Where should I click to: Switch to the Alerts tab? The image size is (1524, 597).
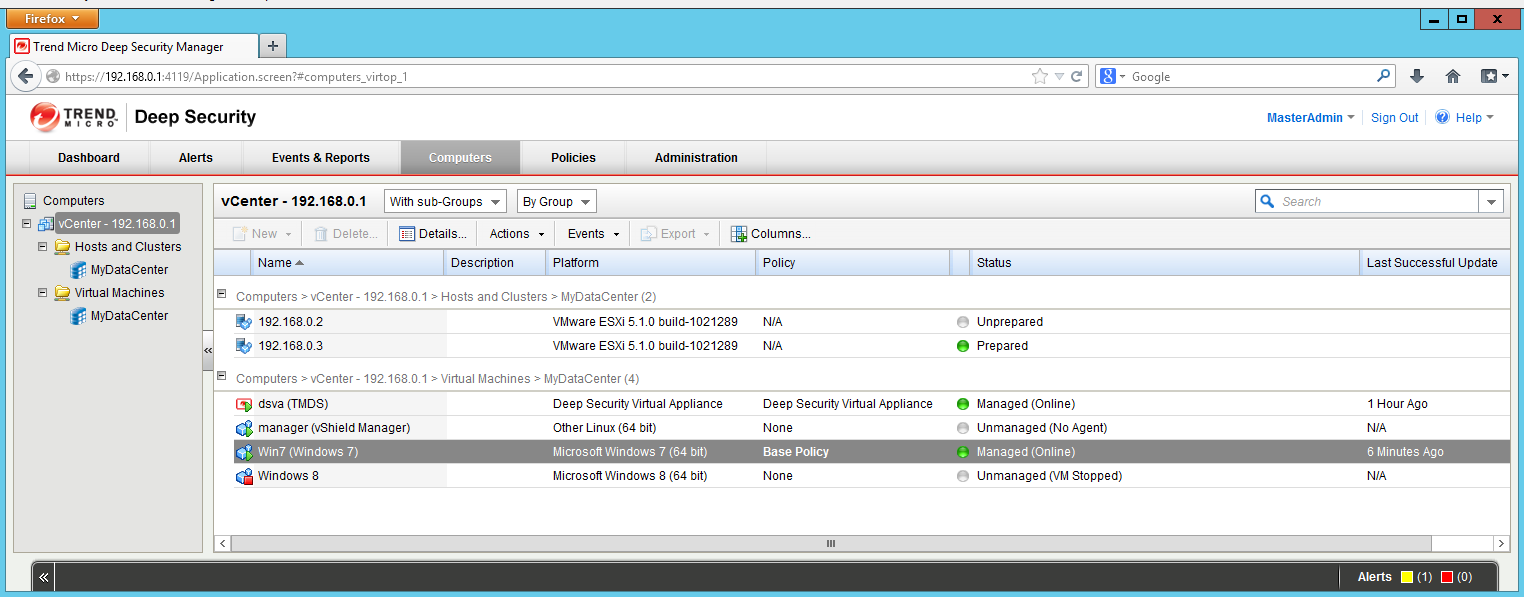[196, 158]
